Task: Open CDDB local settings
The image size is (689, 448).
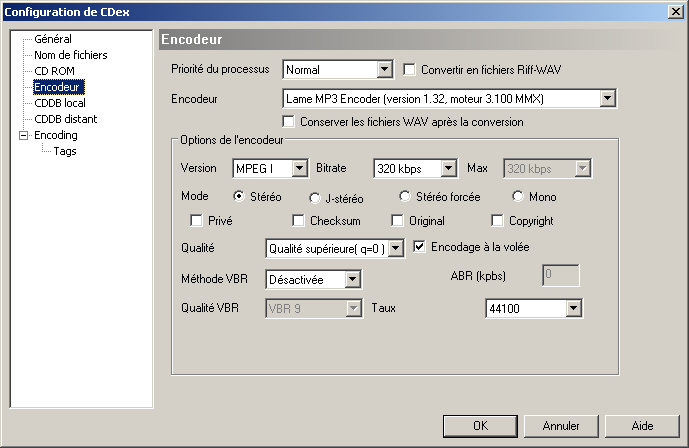Action: point(60,103)
